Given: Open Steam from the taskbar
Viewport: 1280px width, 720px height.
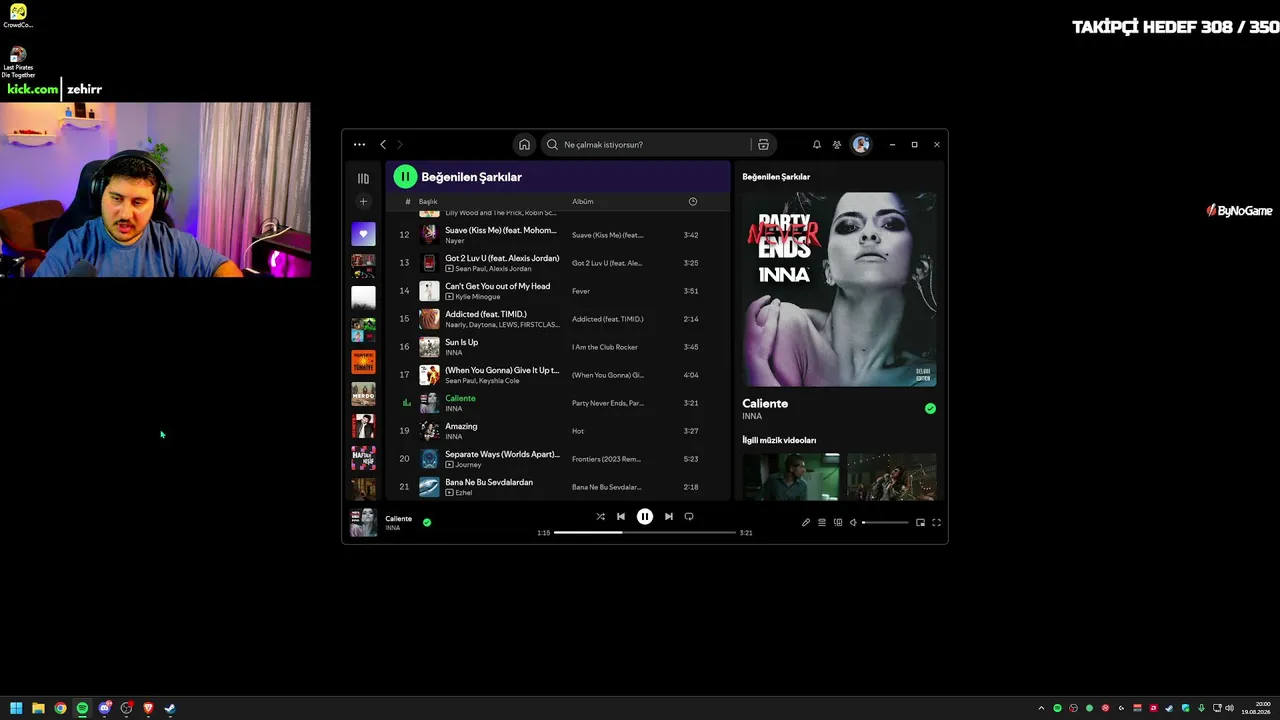Looking at the screenshot, I should tap(170, 709).
